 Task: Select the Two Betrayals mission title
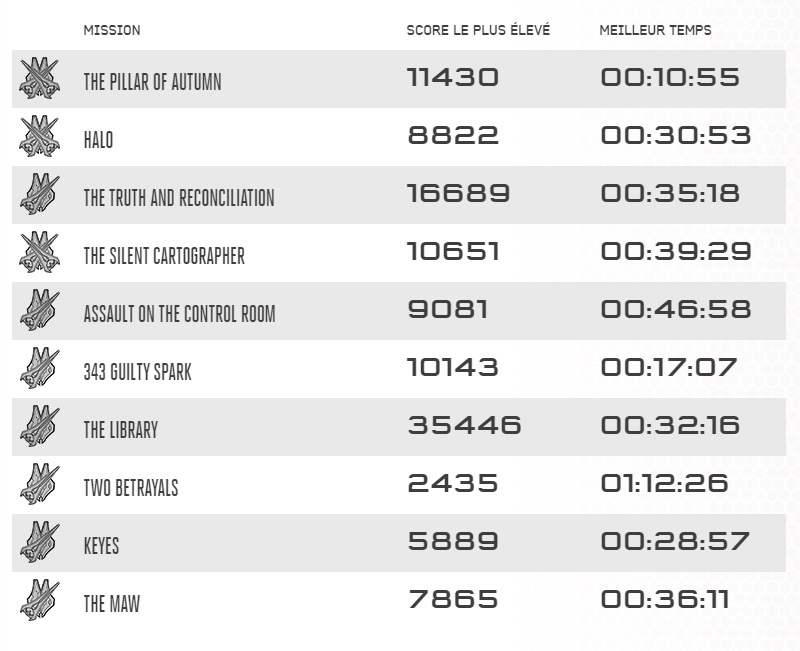131,488
